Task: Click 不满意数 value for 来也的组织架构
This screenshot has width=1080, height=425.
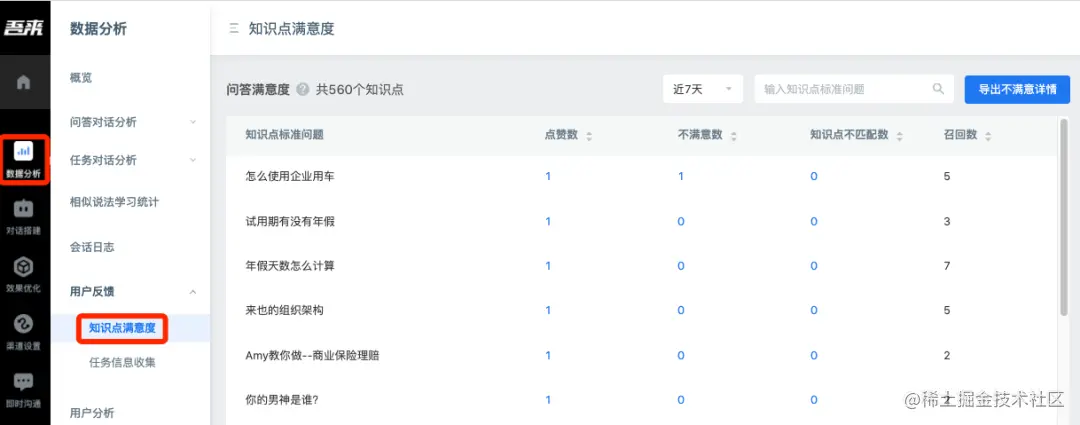Action: 681,311
